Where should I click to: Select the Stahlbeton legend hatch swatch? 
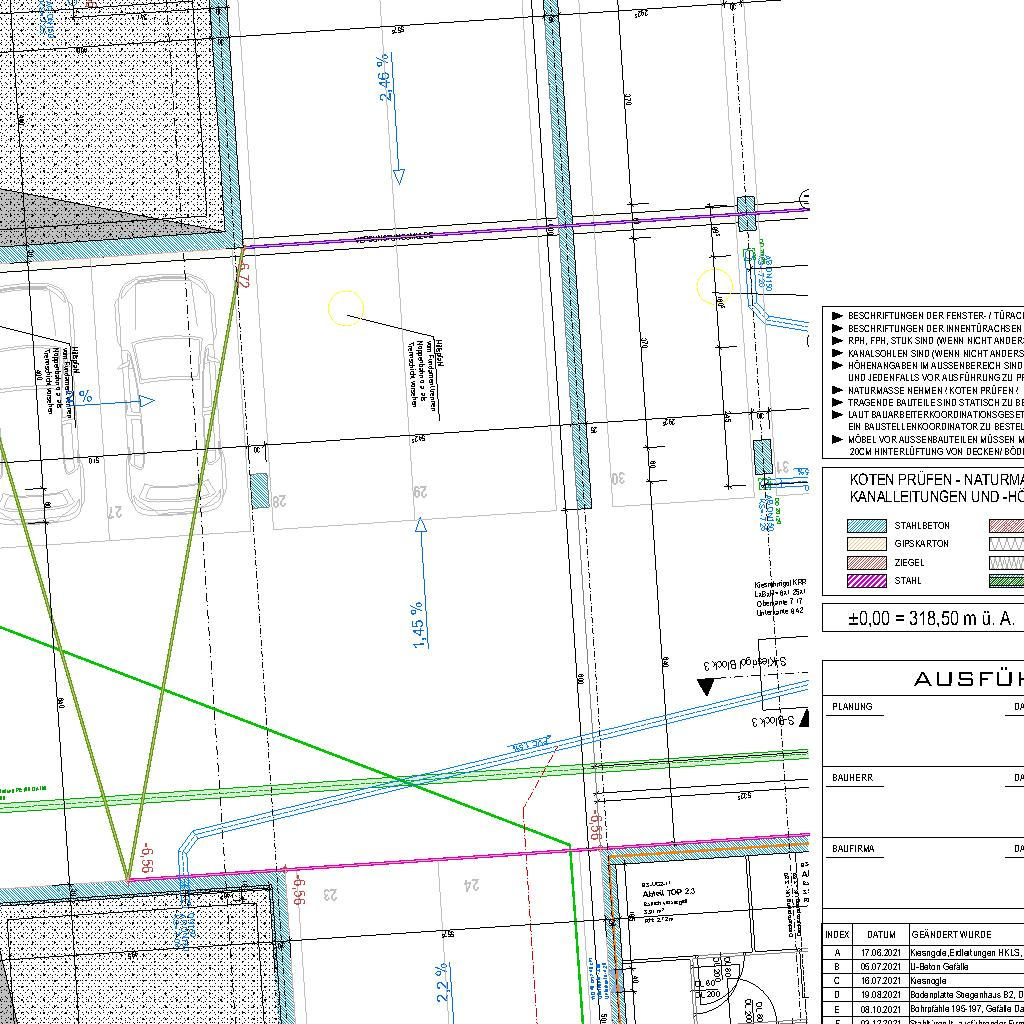point(867,526)
